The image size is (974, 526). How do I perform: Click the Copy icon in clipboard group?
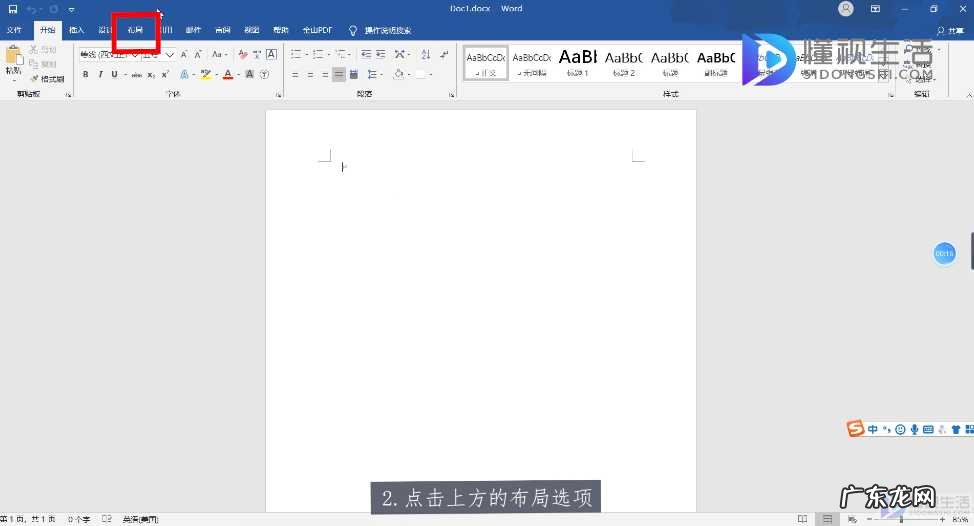pyautogui.click(x=34, y=64)
